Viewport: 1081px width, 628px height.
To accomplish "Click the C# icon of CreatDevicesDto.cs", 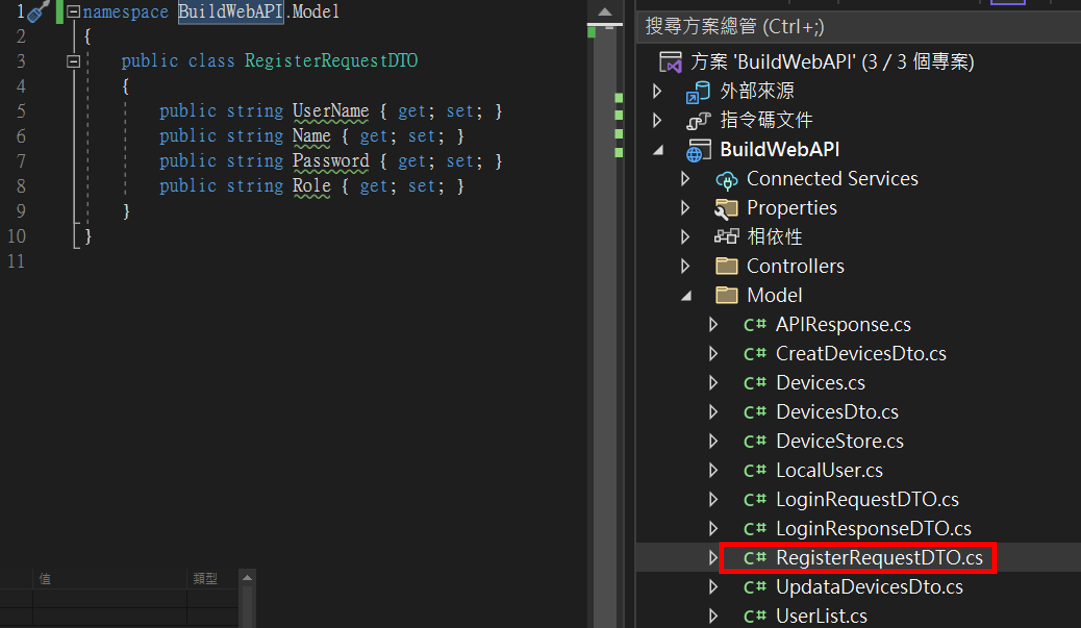I will click(755, 354).
